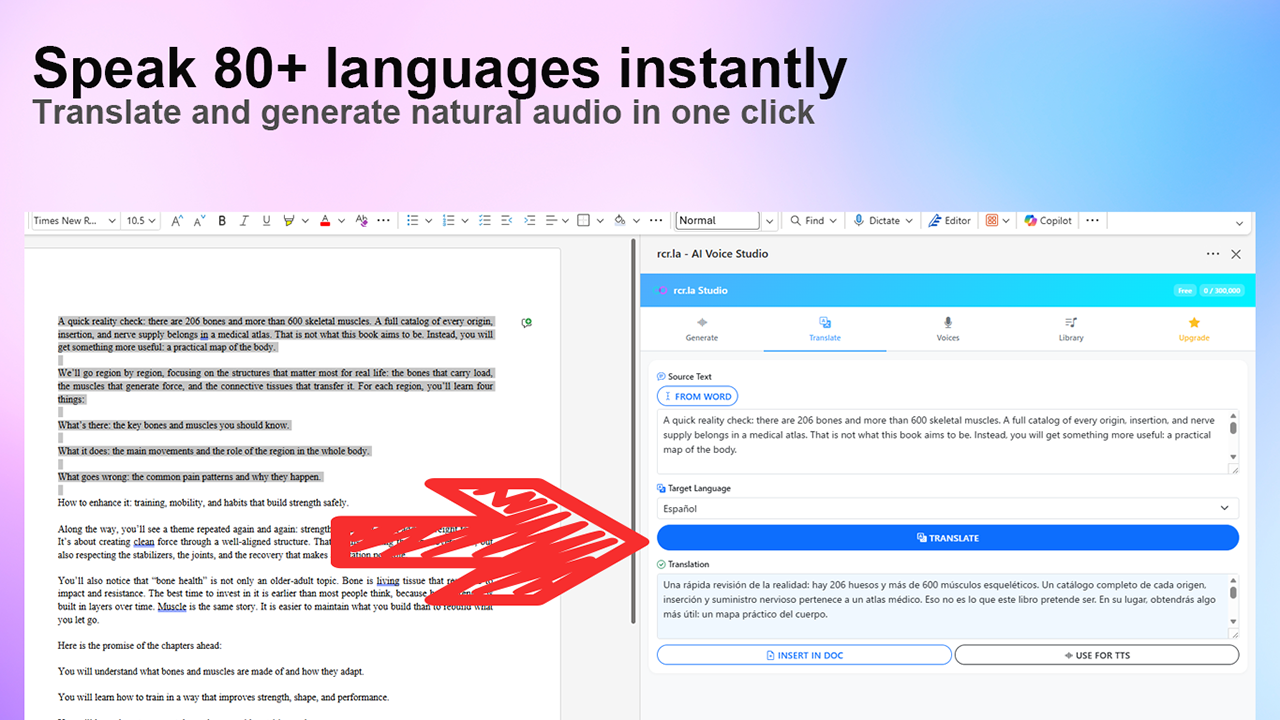Click the USE FOR TTS button
1280x720 pixels.
tap(1097, 655)
